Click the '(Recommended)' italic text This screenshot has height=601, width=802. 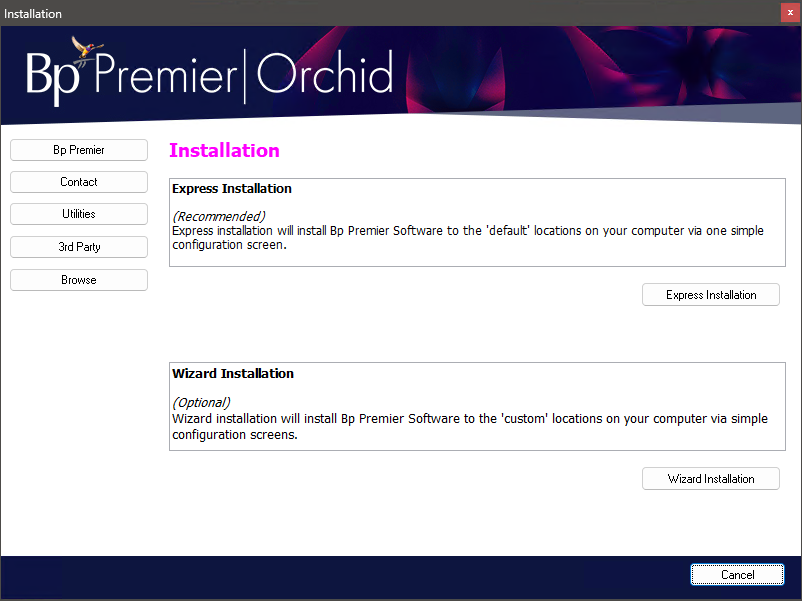(x=219, y=216)
